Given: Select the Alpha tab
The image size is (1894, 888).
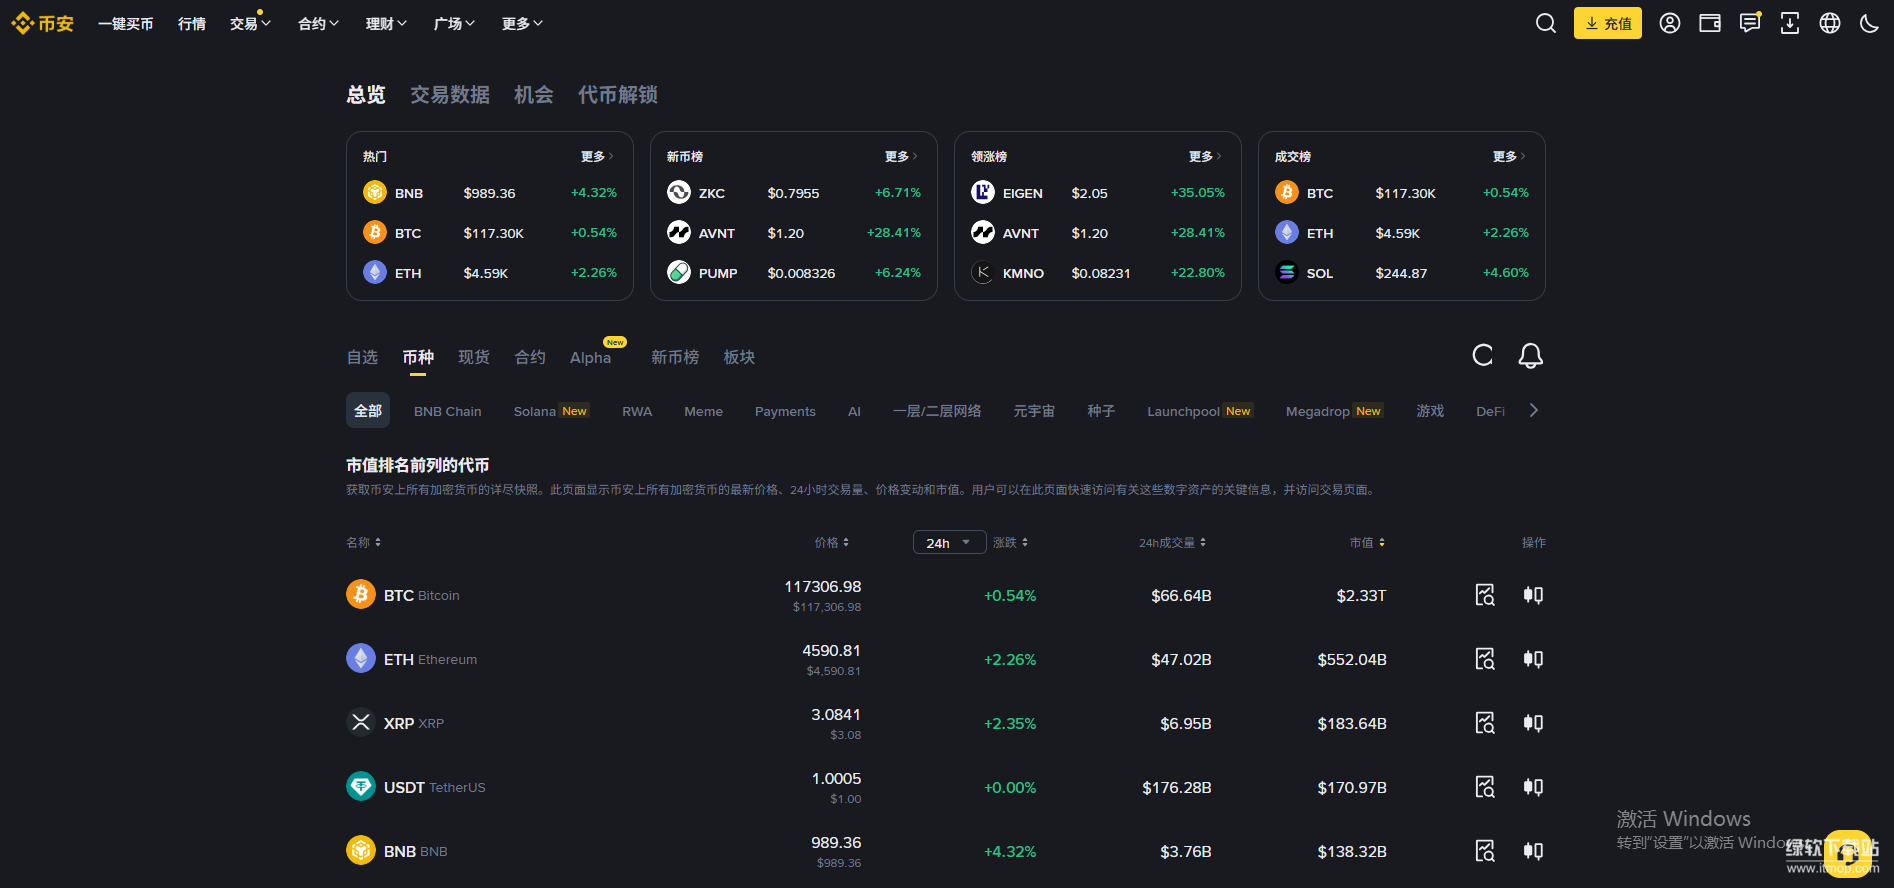Looking at the screenshot, I should click(x=591, y=357).
